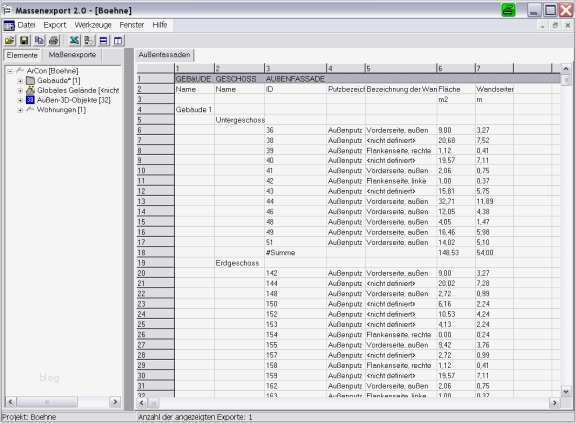This screenshot has height=423, width=576.
Task: Click the Globales Gelände tree icon
Action: (x=31, y=90)
